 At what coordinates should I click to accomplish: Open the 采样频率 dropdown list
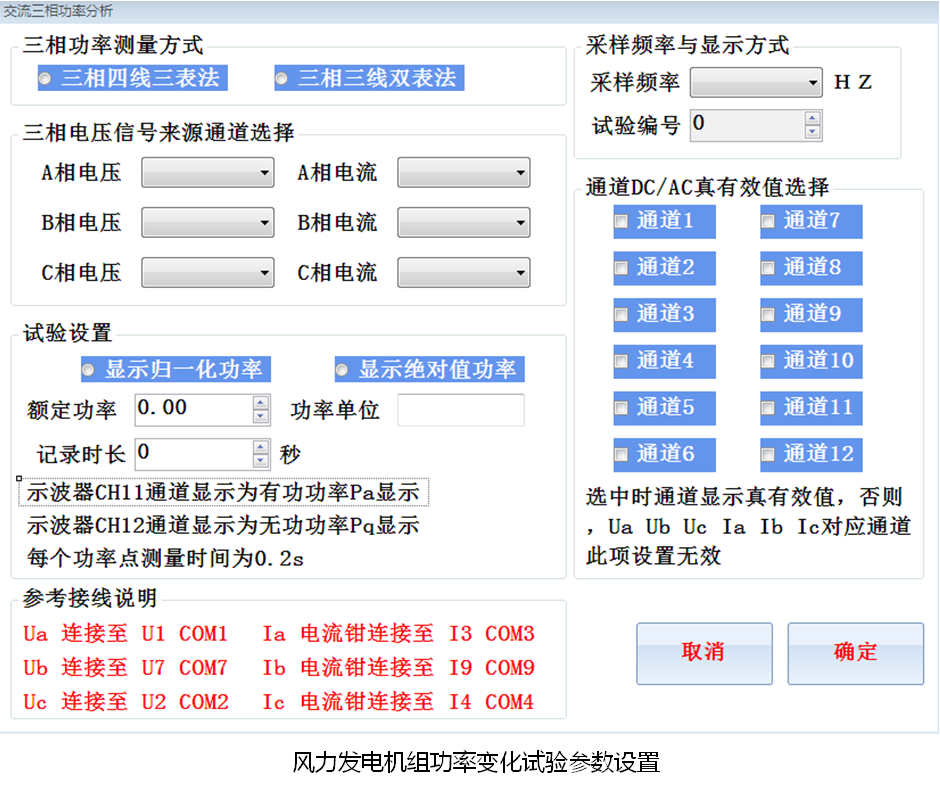coord(756,82)
